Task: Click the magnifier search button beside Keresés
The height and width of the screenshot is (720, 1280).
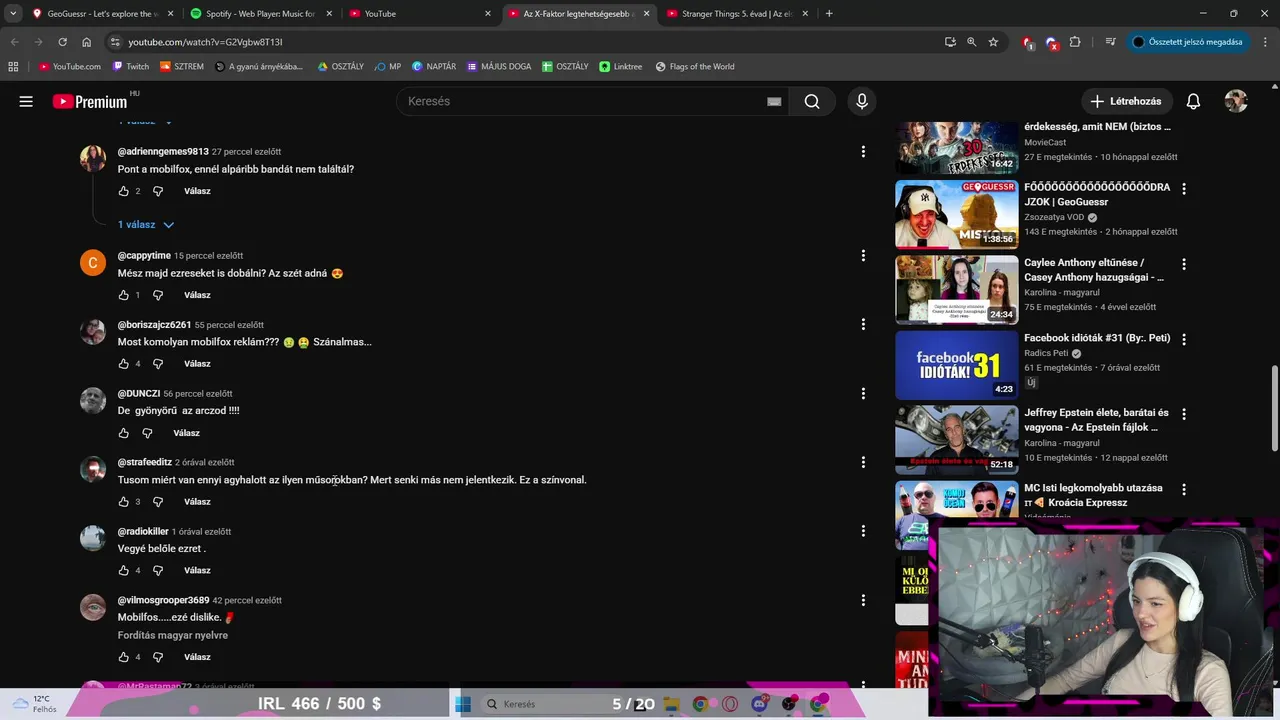Action: pyautogui.click(x=812, y=101)
